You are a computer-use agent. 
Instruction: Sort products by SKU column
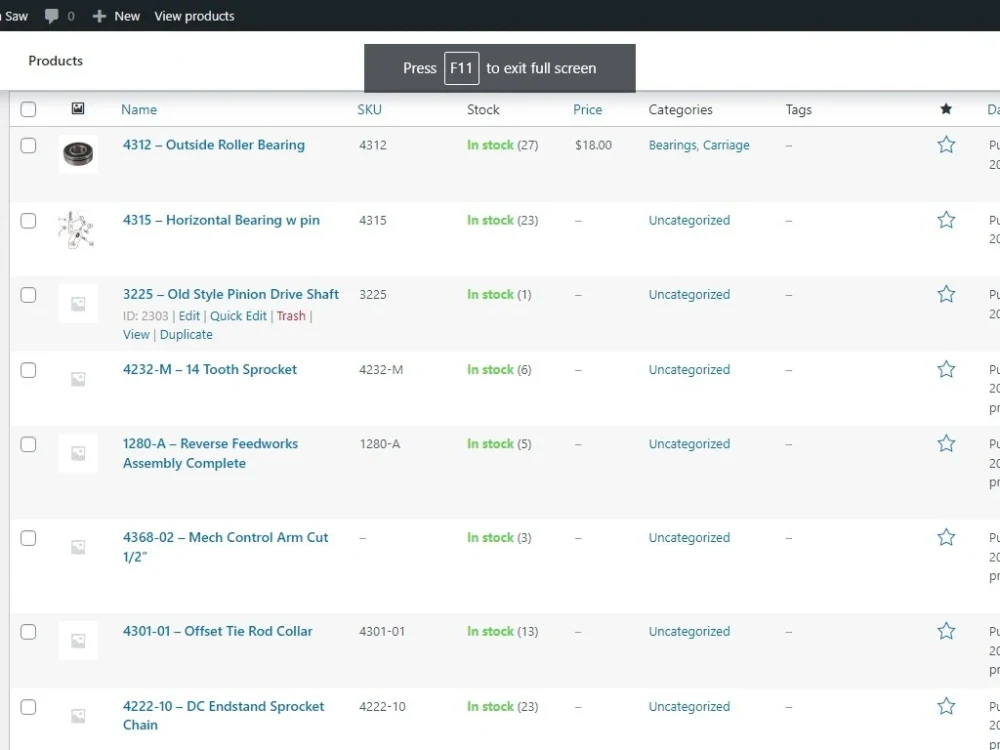(x=369, y=110)
